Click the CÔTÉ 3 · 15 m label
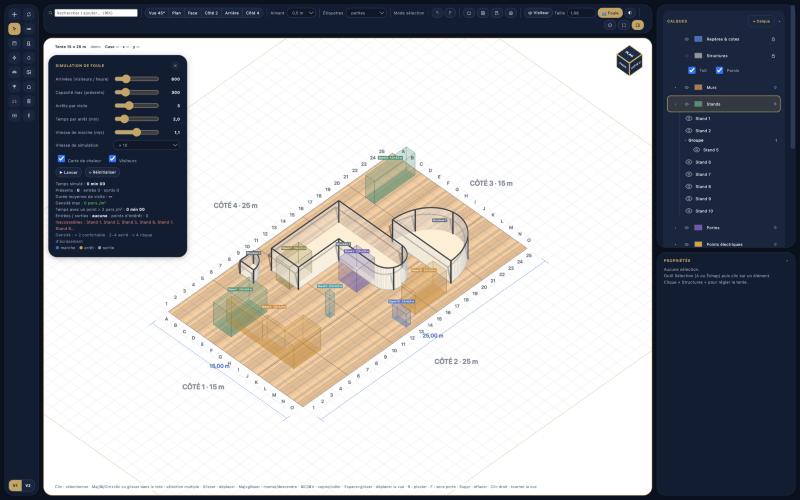 click(491, 183)
